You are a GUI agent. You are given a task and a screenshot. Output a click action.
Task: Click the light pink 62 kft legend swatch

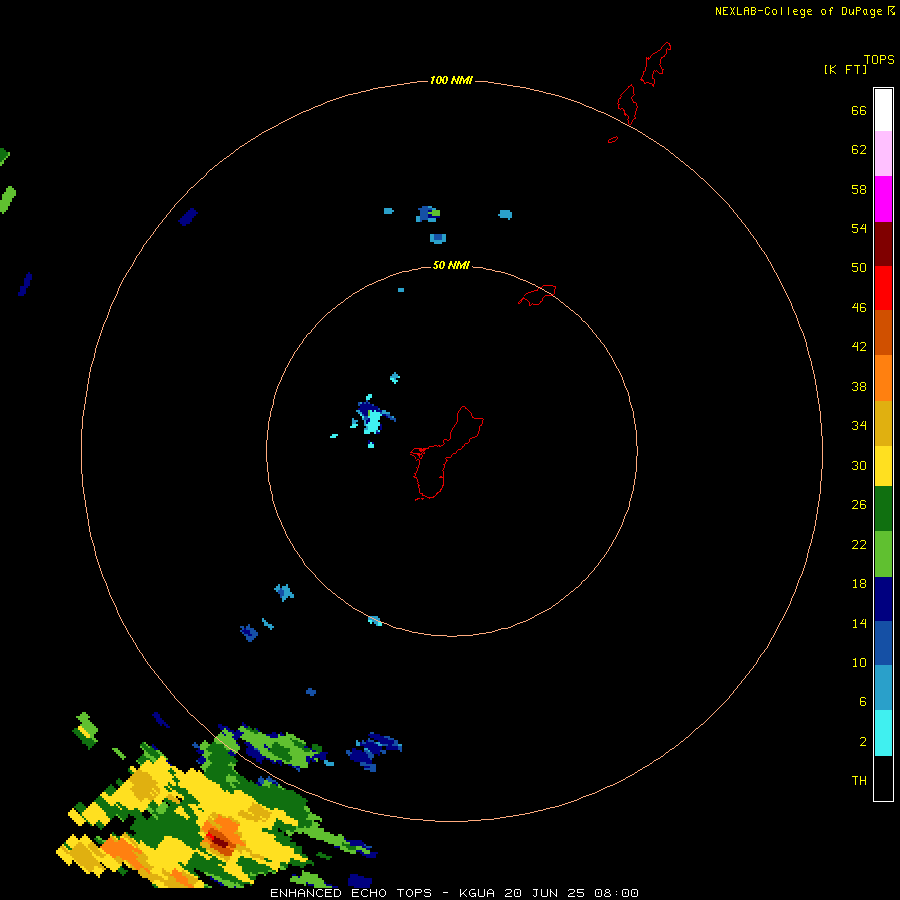click(x=883, y=153)
